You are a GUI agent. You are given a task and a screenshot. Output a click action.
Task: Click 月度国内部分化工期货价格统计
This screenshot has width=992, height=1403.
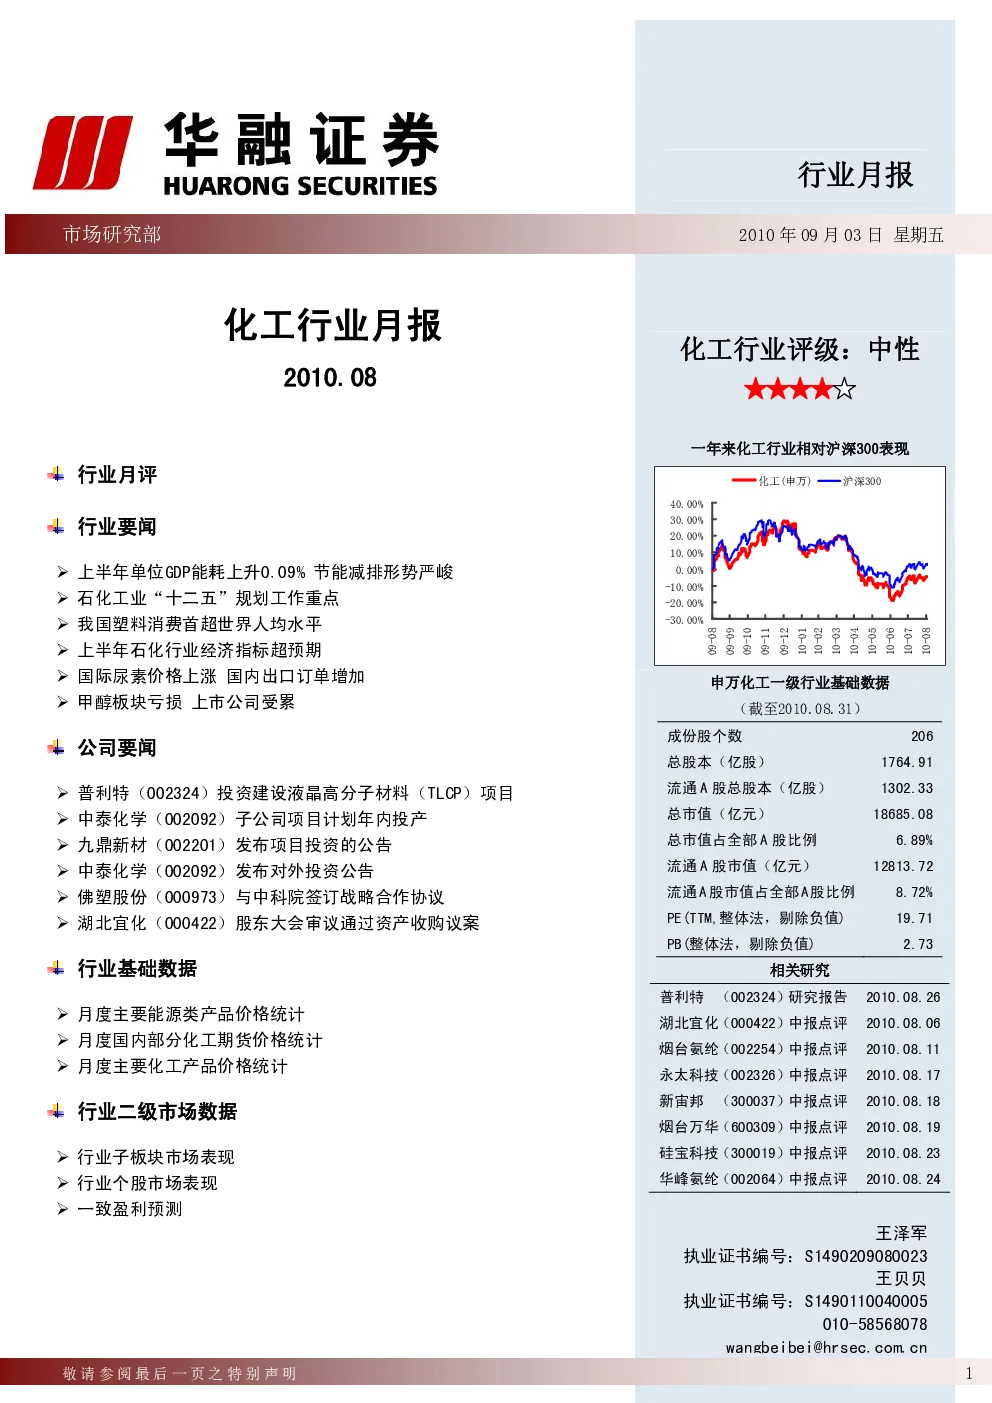[200, 1040]
